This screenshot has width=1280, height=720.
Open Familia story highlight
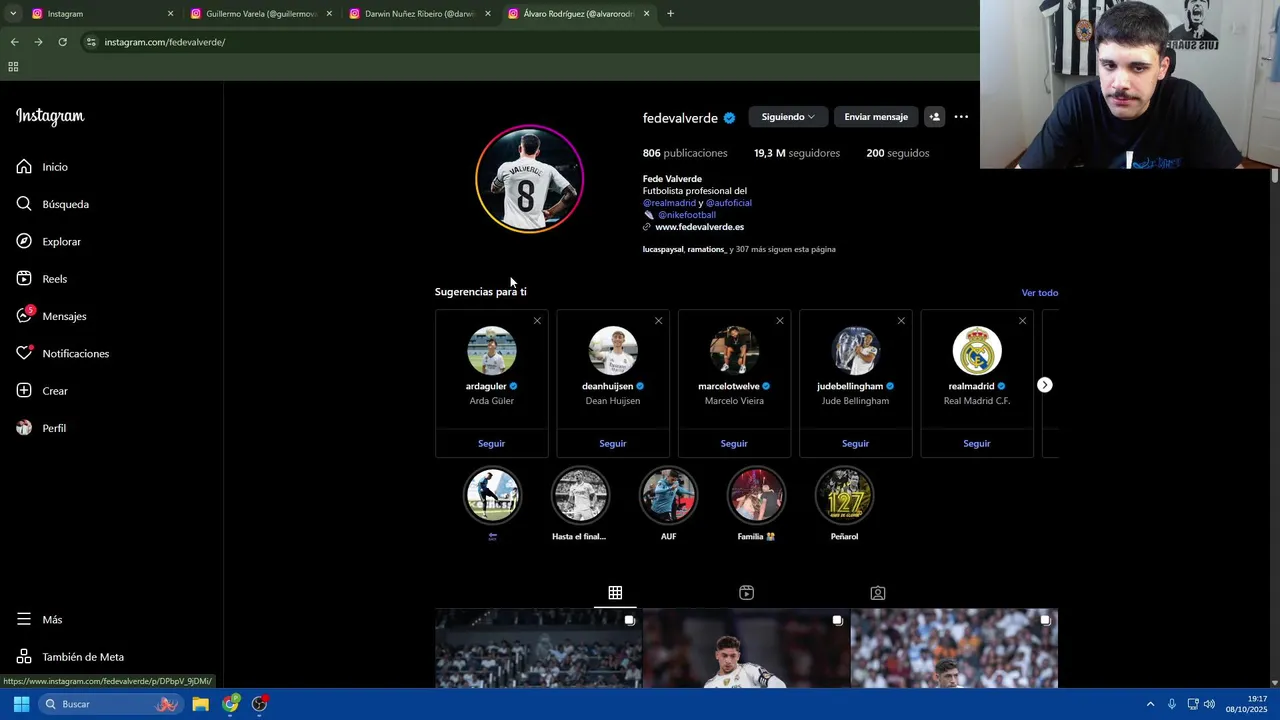tap(756, 496)
